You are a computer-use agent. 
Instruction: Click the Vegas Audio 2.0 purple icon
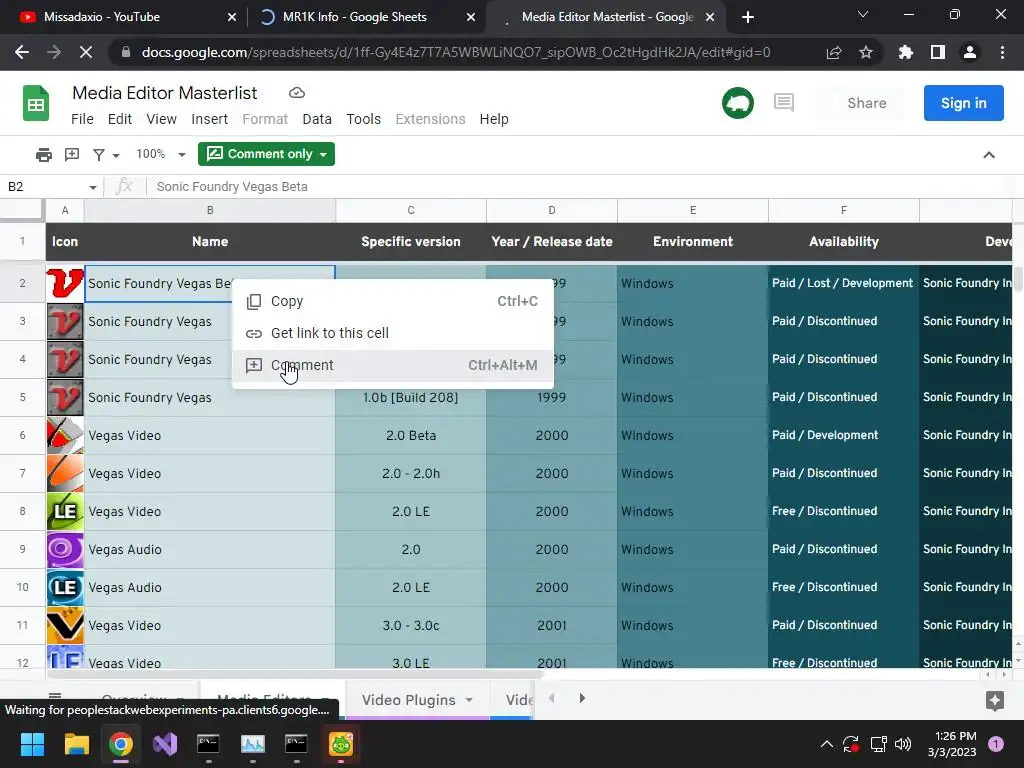[x=65, y=549]
